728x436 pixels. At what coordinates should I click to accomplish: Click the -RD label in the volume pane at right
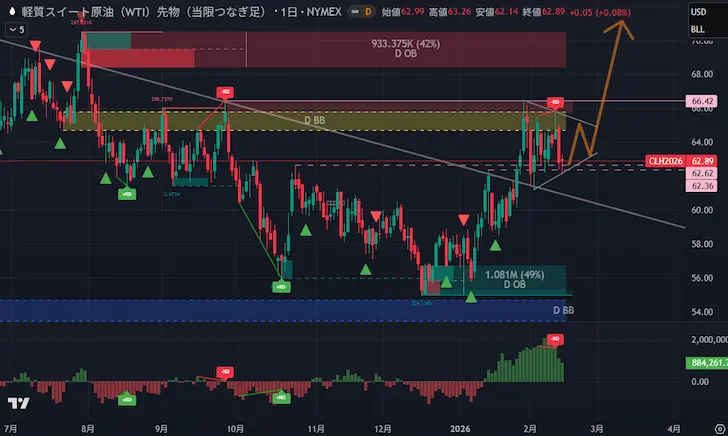tap(555, 340)
